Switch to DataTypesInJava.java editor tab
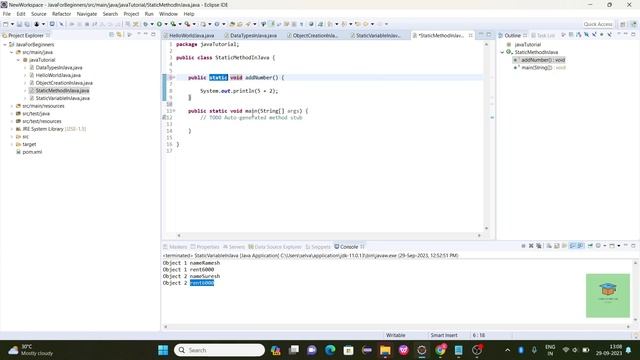This screenshot has width=640, height=360. pos(253,36)
